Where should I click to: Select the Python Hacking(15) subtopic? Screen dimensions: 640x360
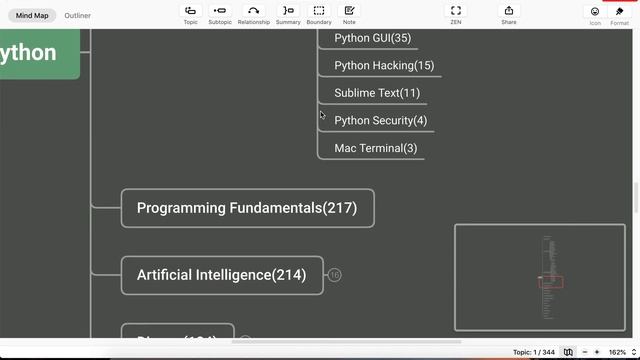(x=384, y=66)
